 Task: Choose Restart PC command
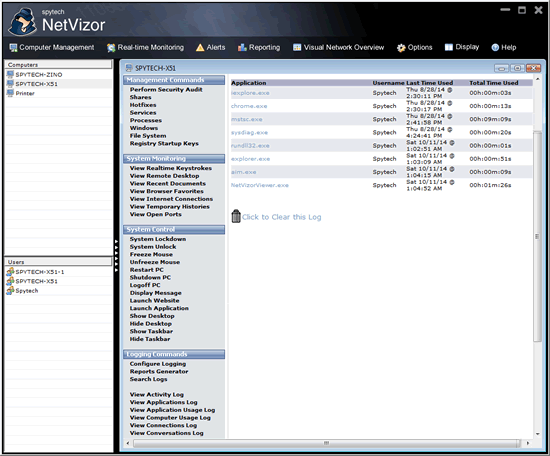tap(147, 270)
